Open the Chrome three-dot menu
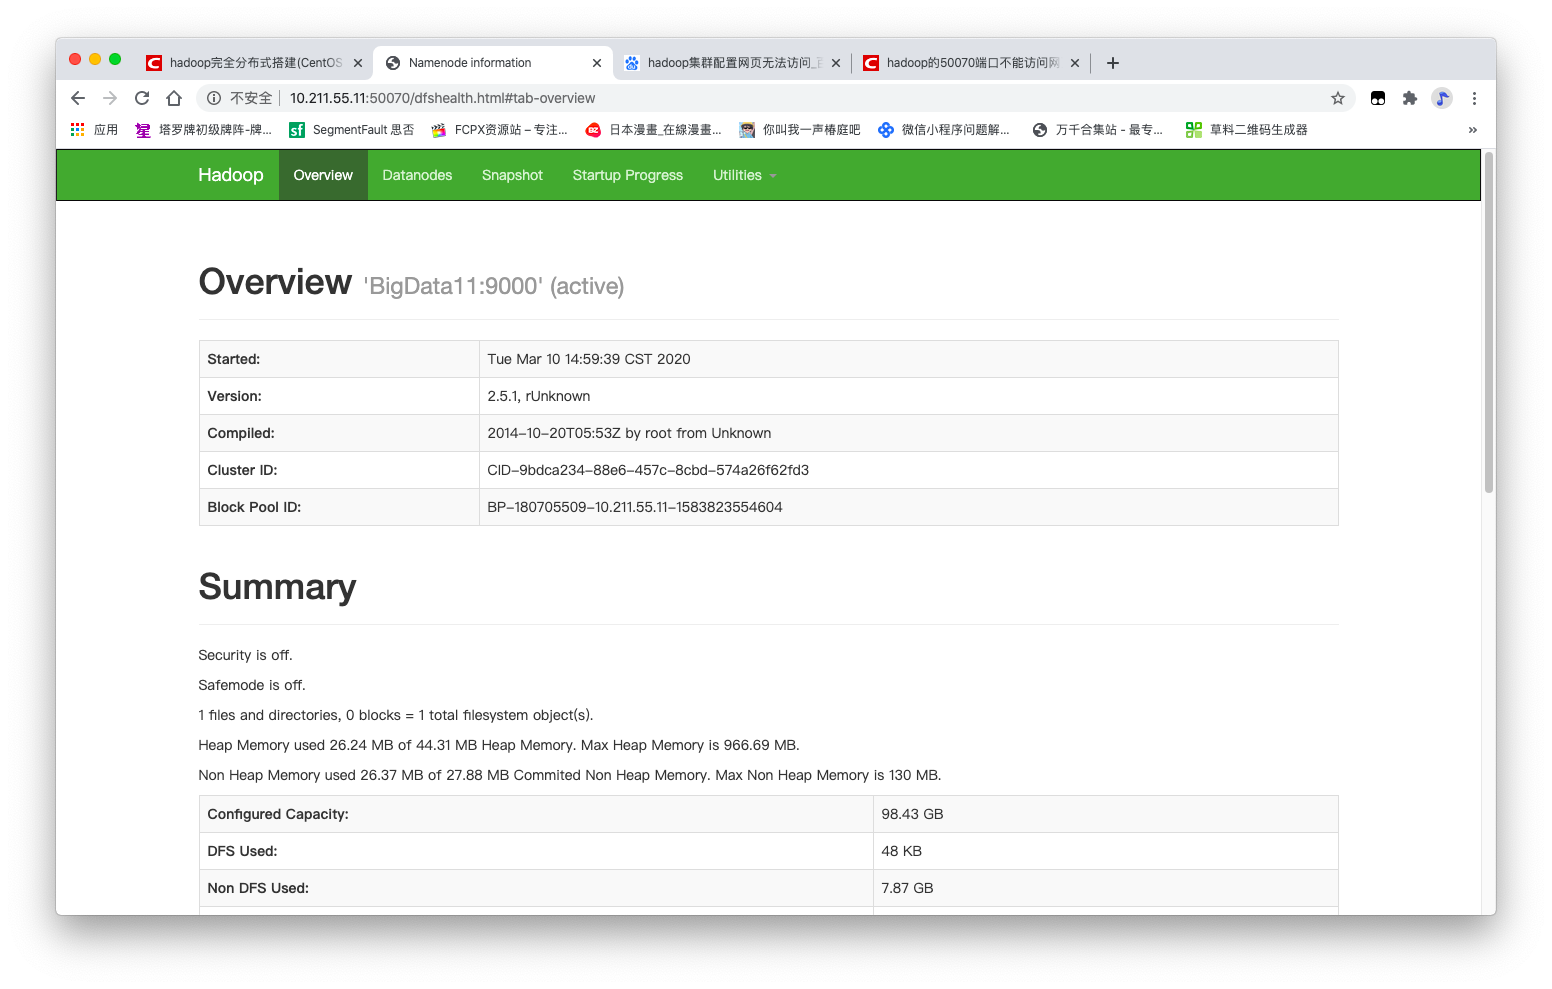The width and height of the screenshot is (1552, 989). (1474, 98)
